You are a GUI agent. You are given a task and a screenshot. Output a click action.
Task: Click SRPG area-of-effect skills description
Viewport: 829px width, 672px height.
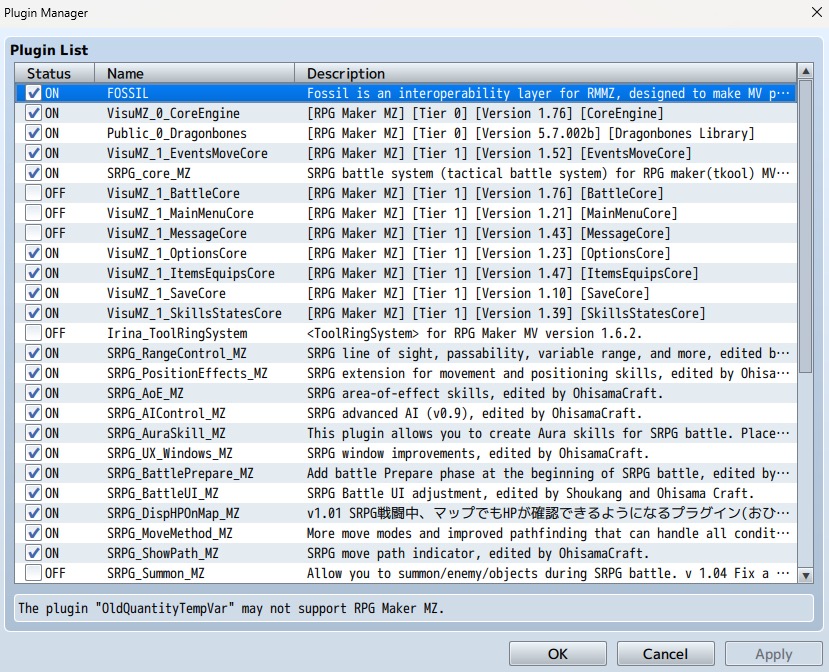pyautogui.click(x=485, y=393)
